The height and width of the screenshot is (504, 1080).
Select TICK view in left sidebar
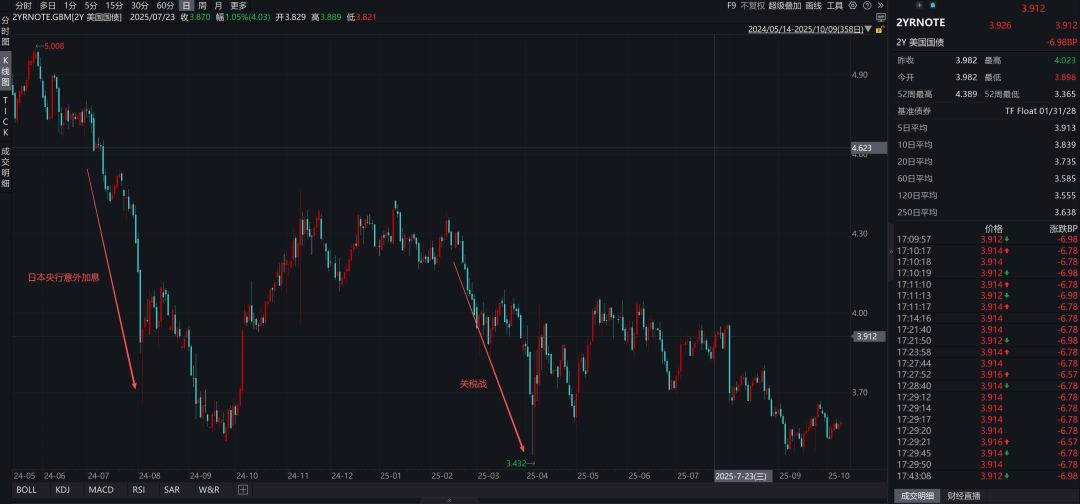[x=5, y=116]
